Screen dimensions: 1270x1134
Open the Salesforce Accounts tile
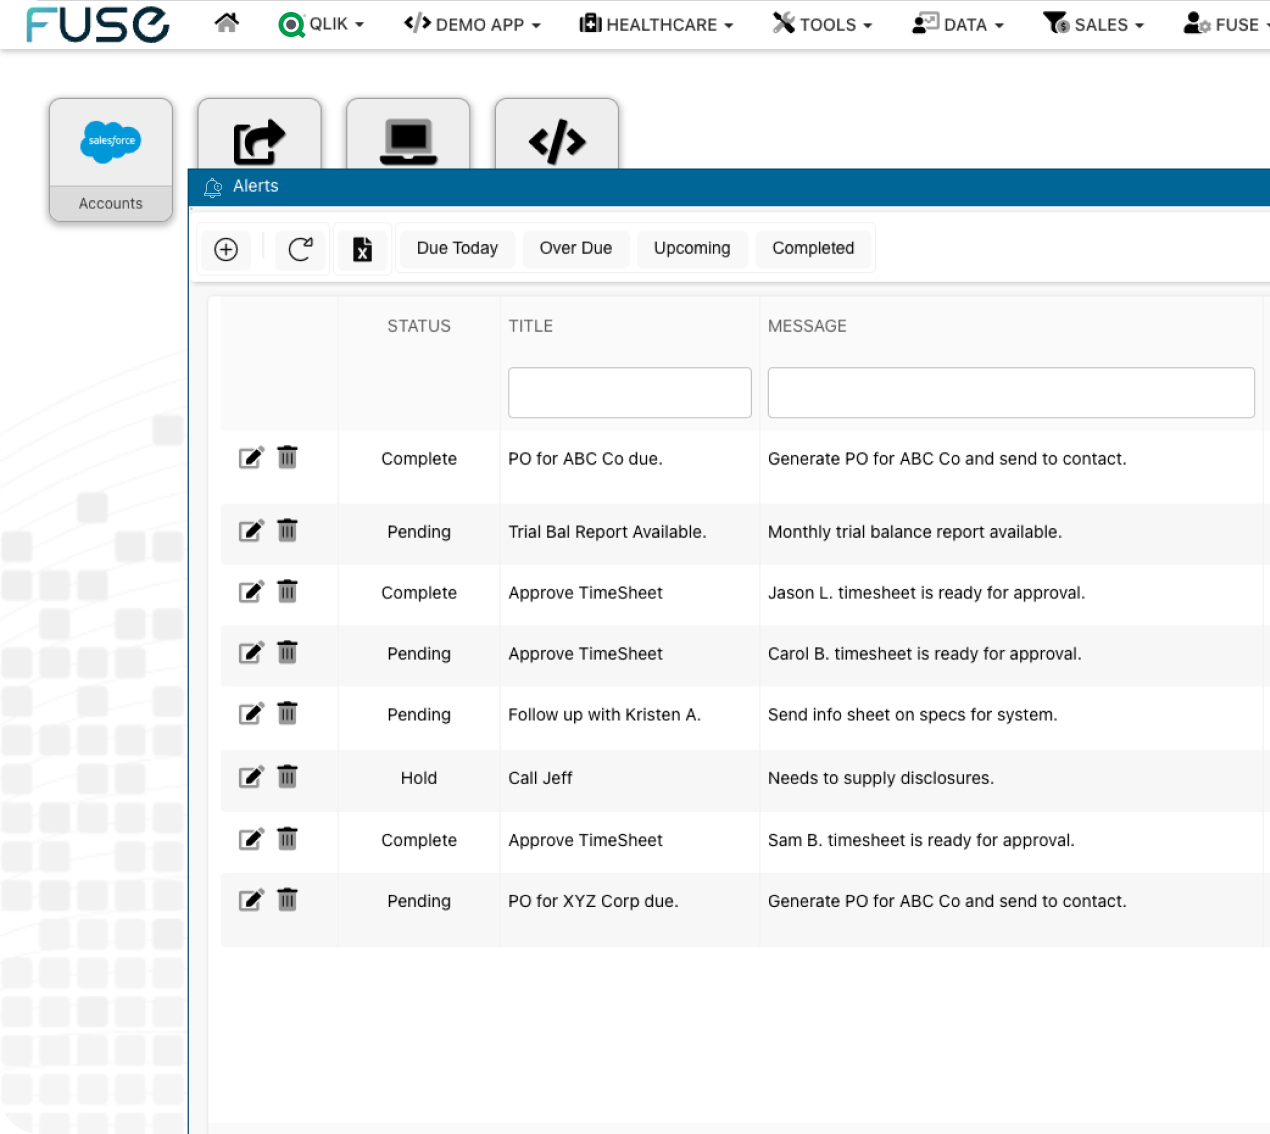pos(111,159)
